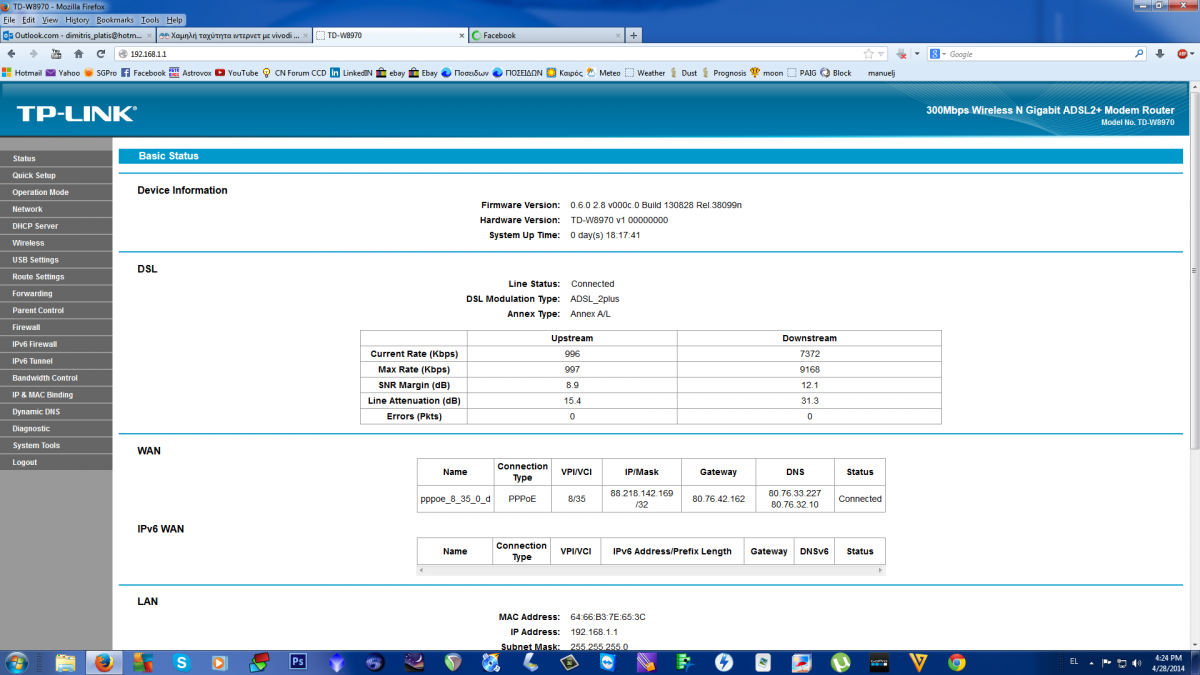Open Route Settings in sidebar

coord(56,277)
